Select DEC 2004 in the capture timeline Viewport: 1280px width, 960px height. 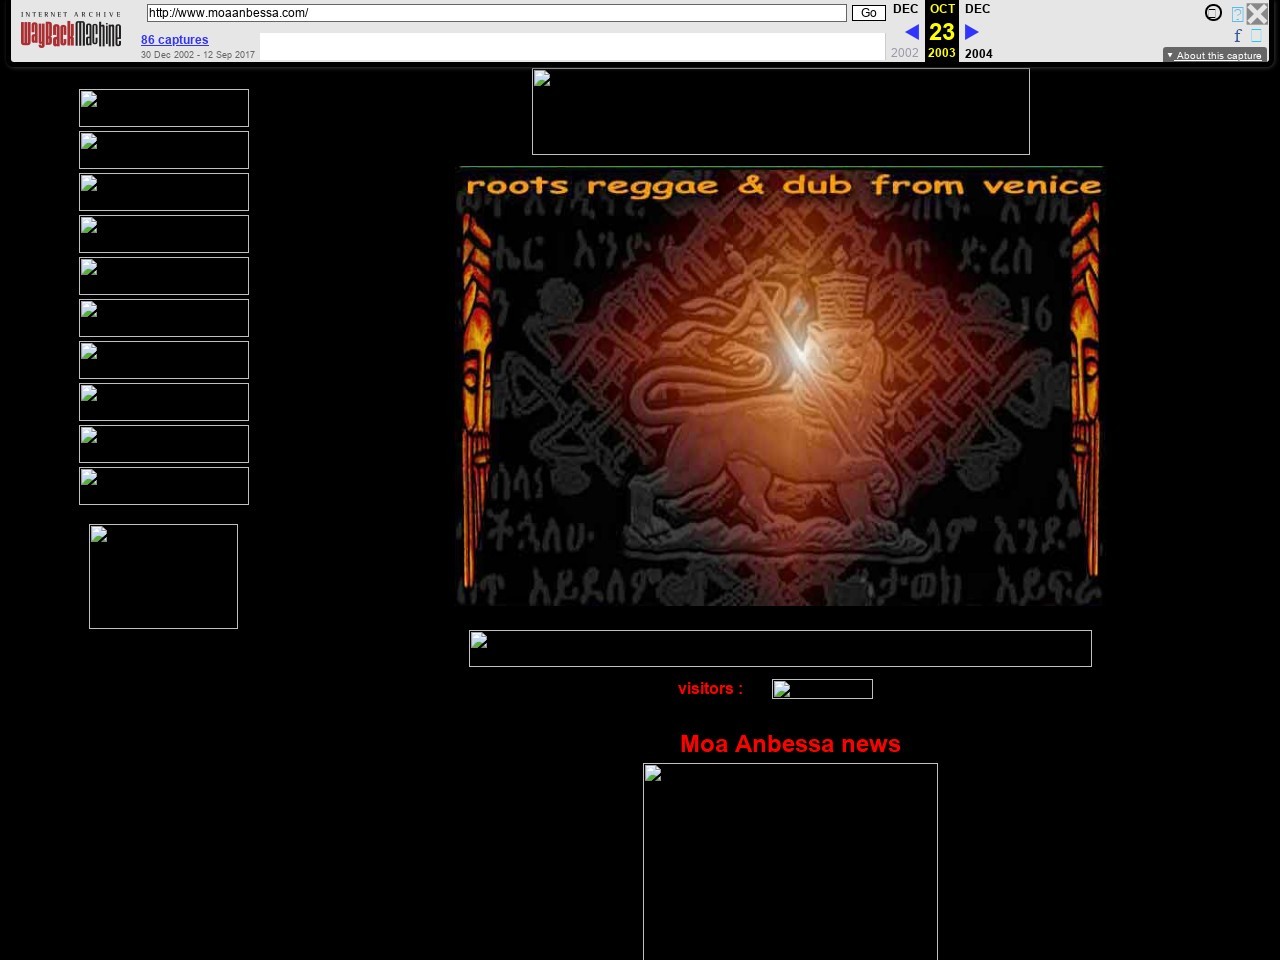978,53
